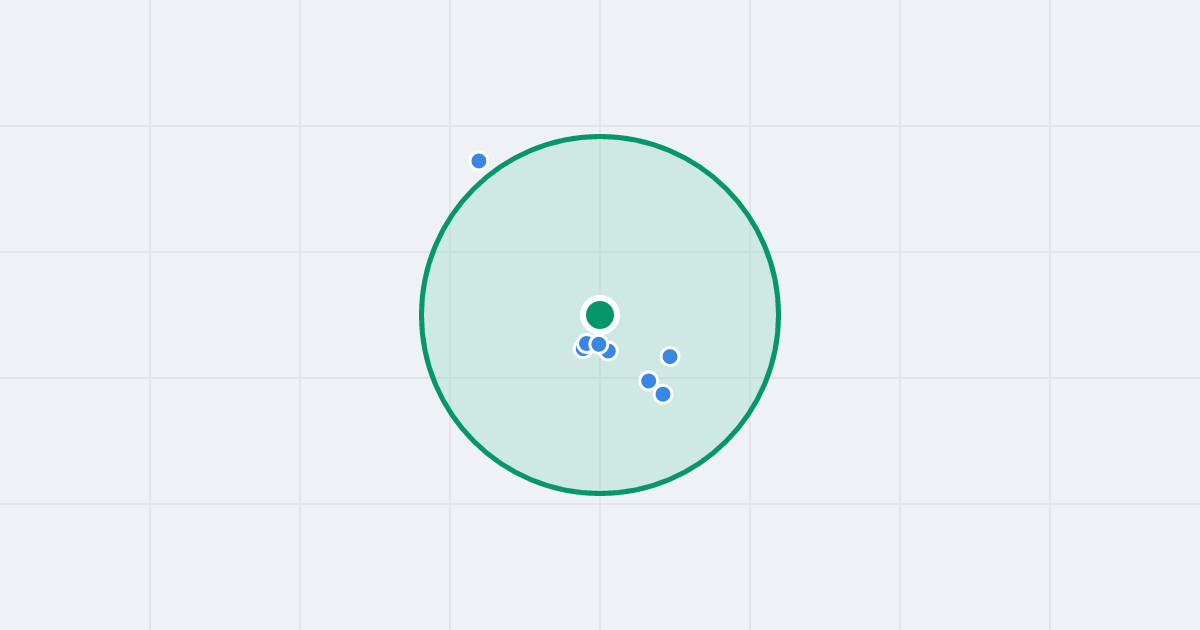
Task: Click the green center marker of the circle
Action: (600, 315)
